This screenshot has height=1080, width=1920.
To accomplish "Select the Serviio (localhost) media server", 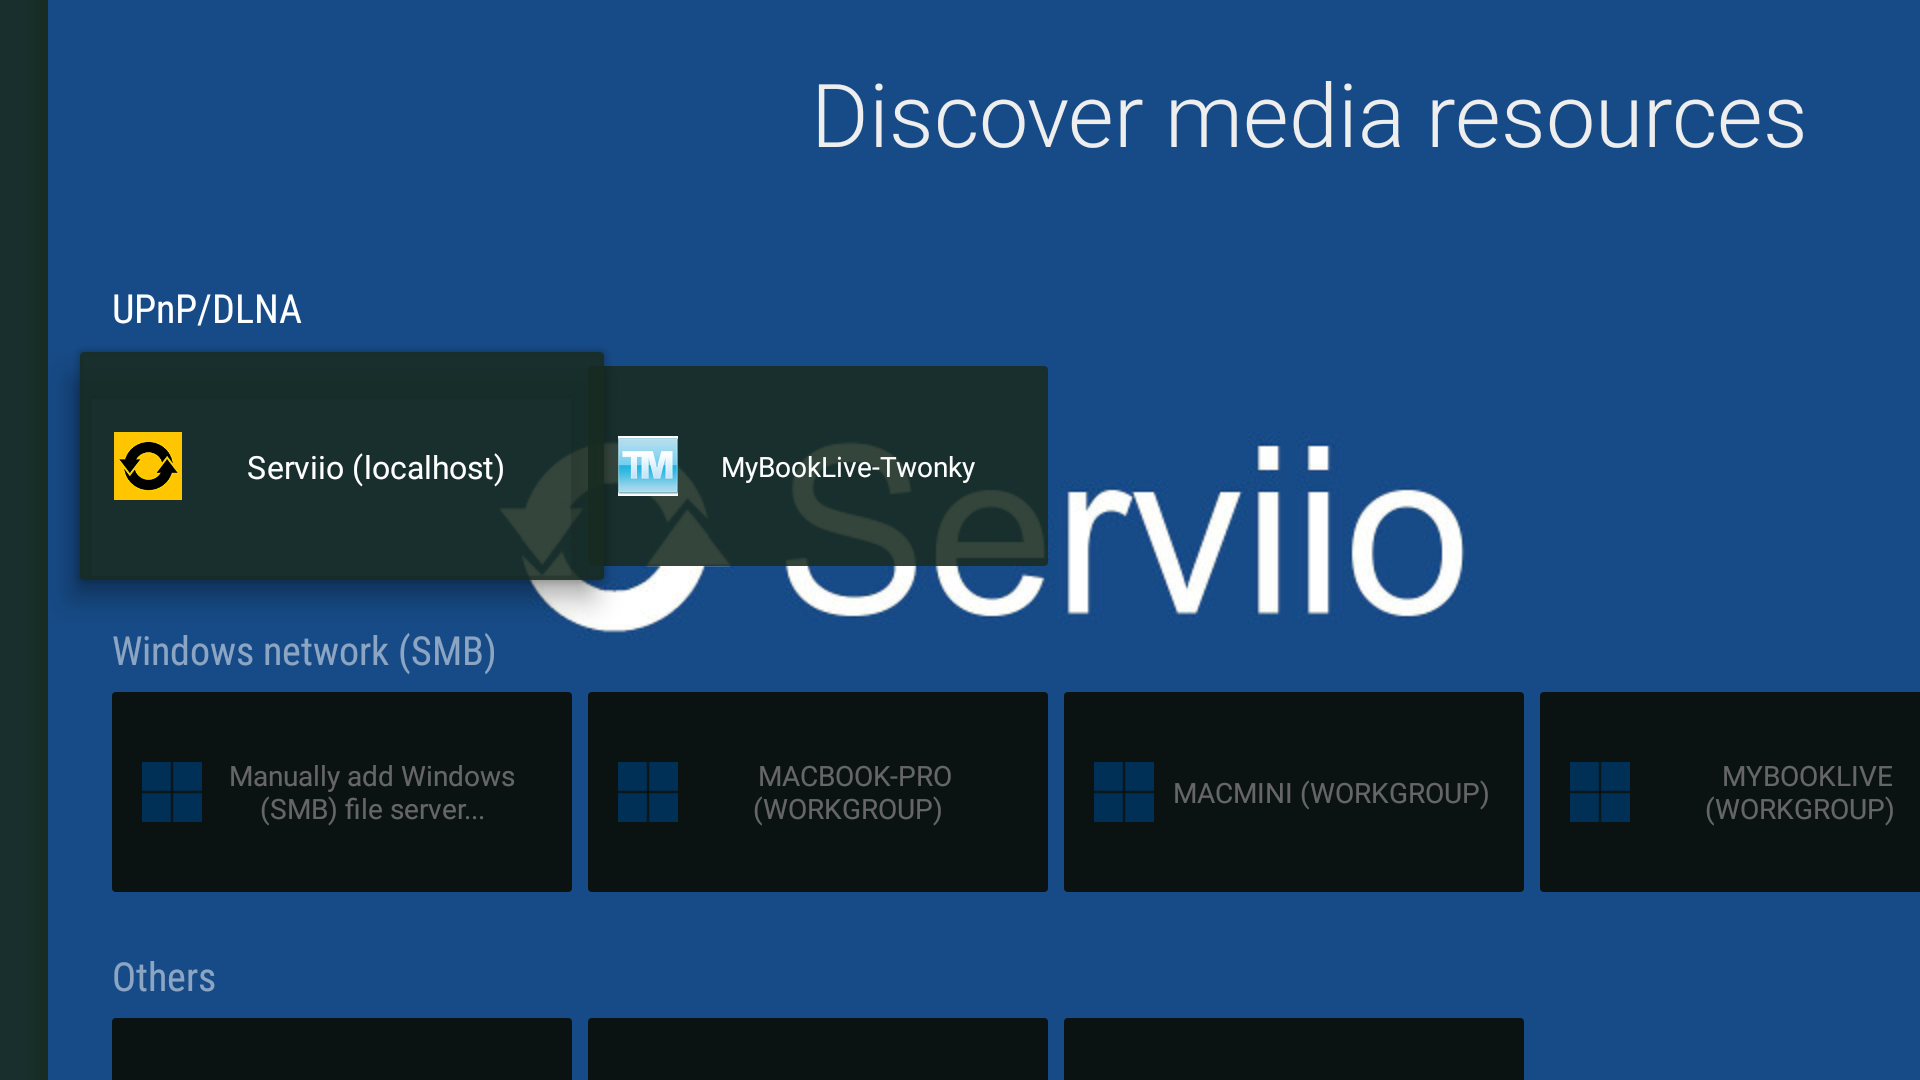I will [x=342, y=466].
